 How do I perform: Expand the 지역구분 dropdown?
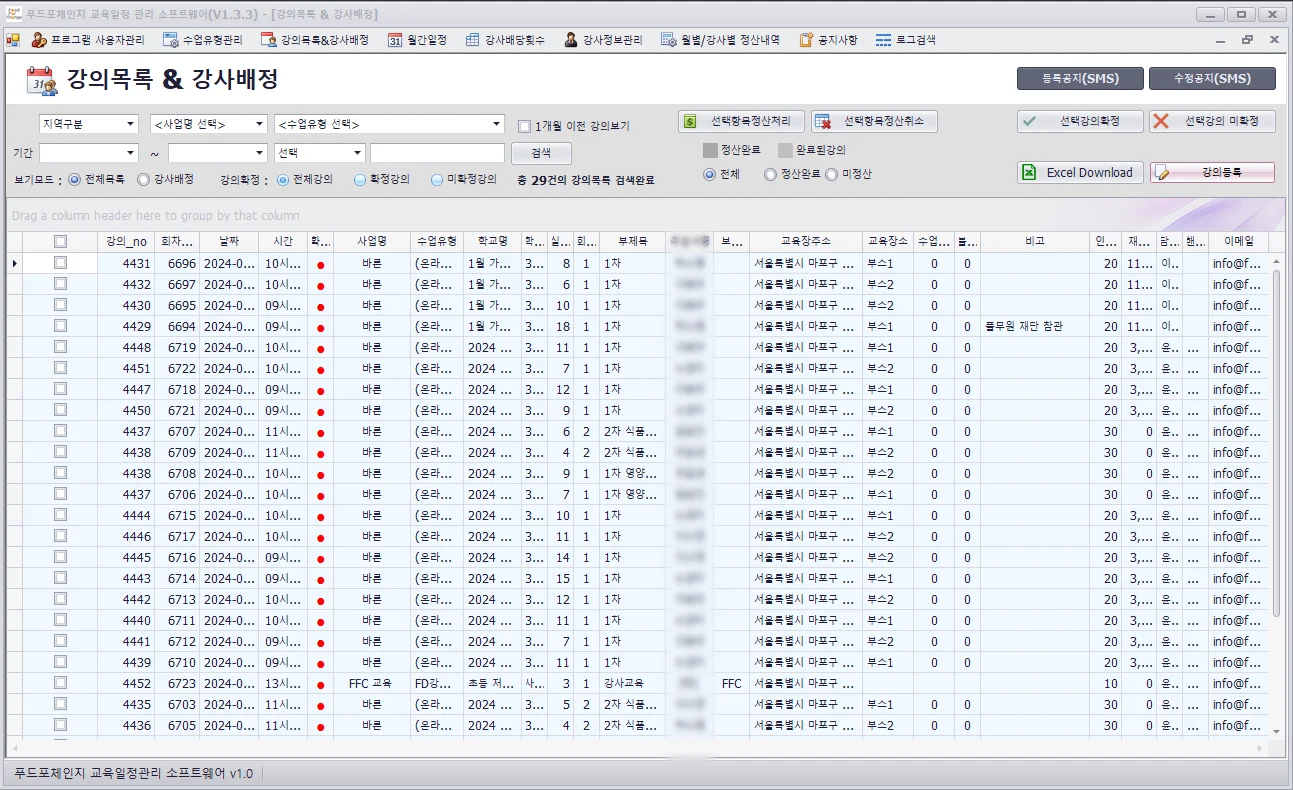(88, 124)
